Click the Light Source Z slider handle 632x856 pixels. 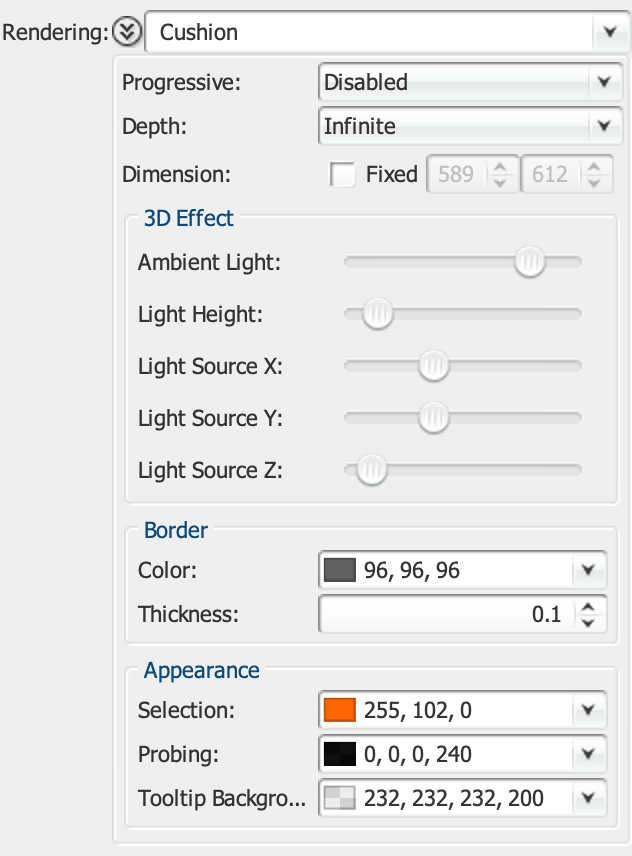[372, 471]
